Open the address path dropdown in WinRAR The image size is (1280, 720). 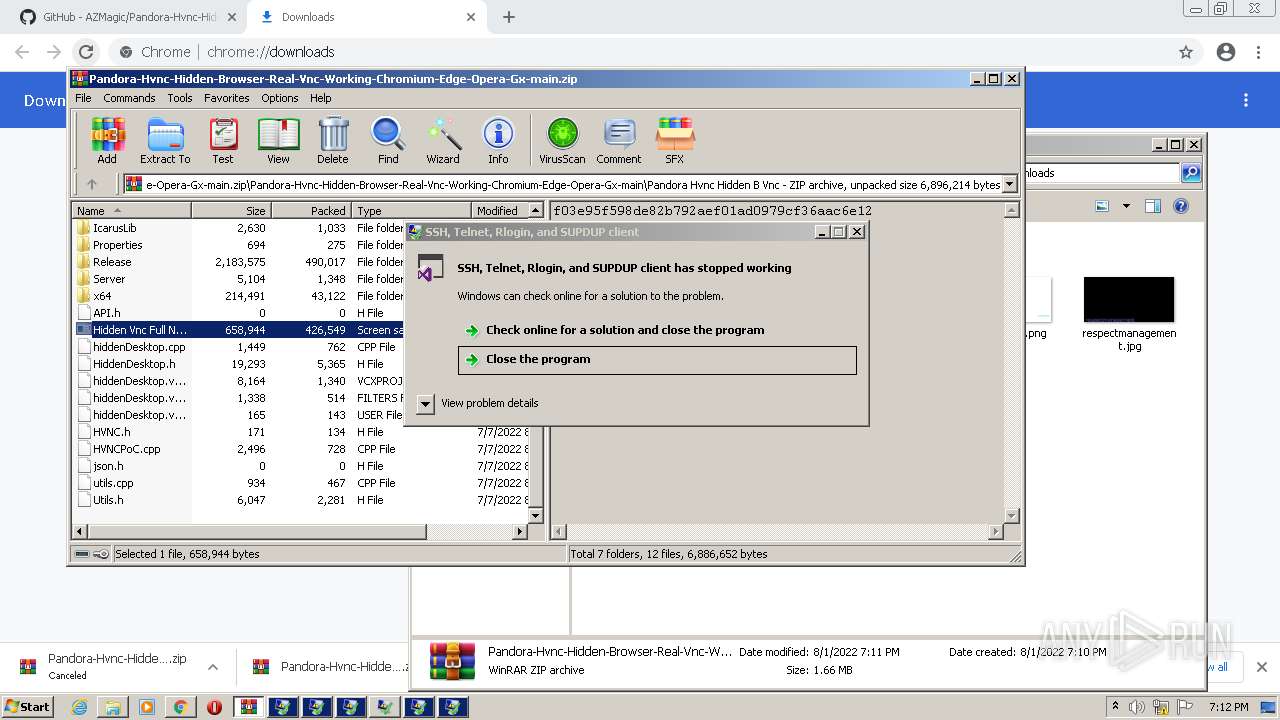tap(1010, 184)
